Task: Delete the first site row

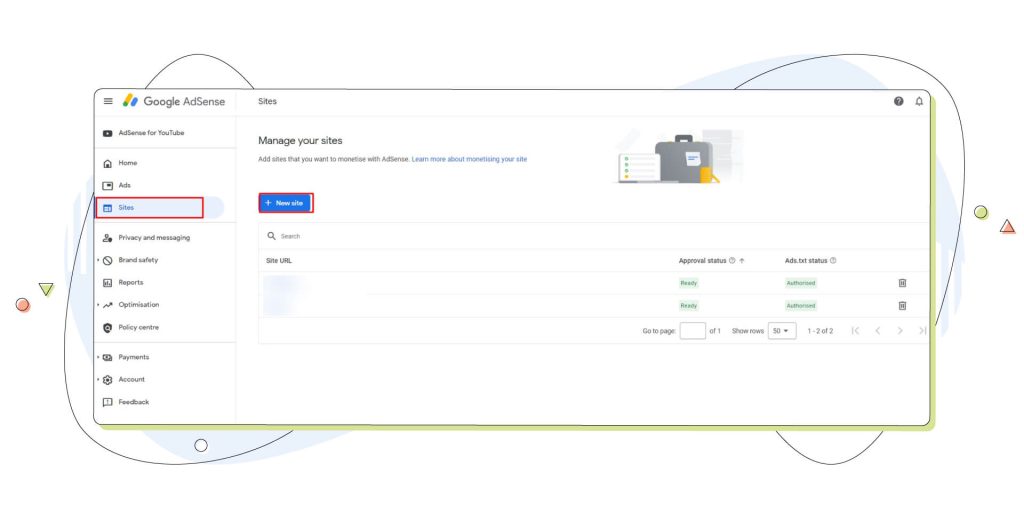Action: tap(902, 283)
